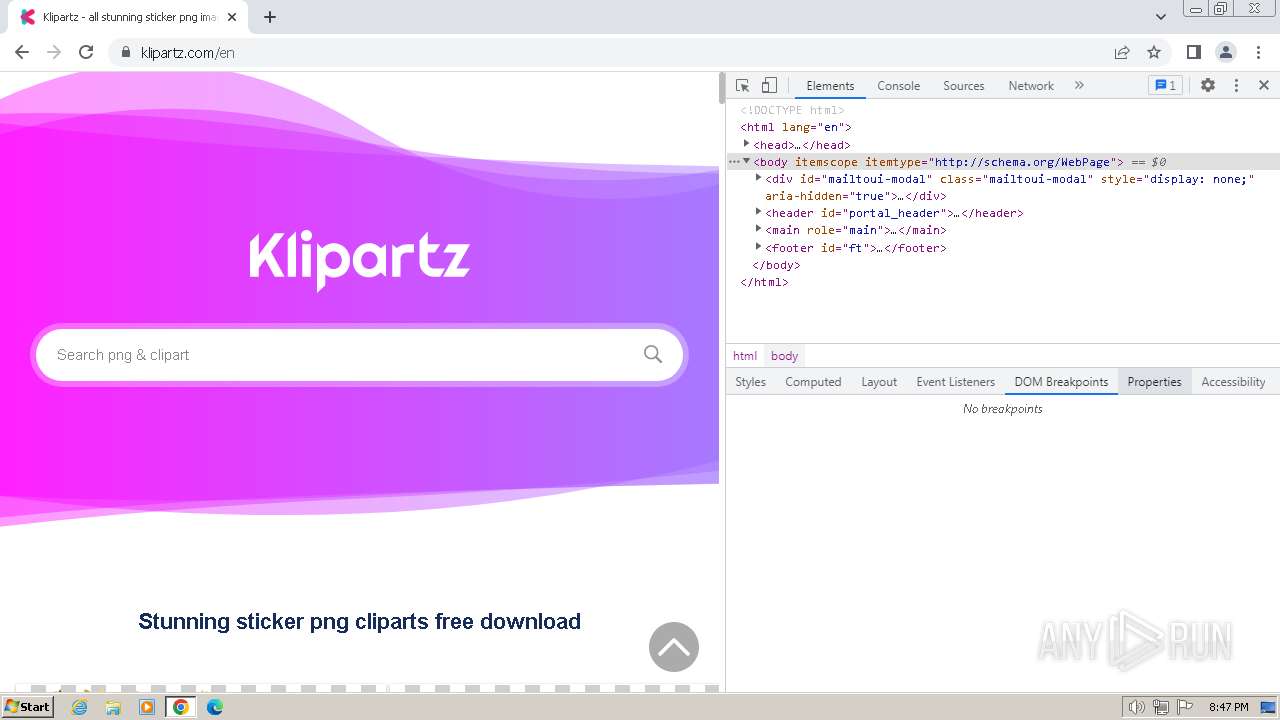The image size is (1280, 720).
Task: Switch to the Network tab
Action: 1031,86
